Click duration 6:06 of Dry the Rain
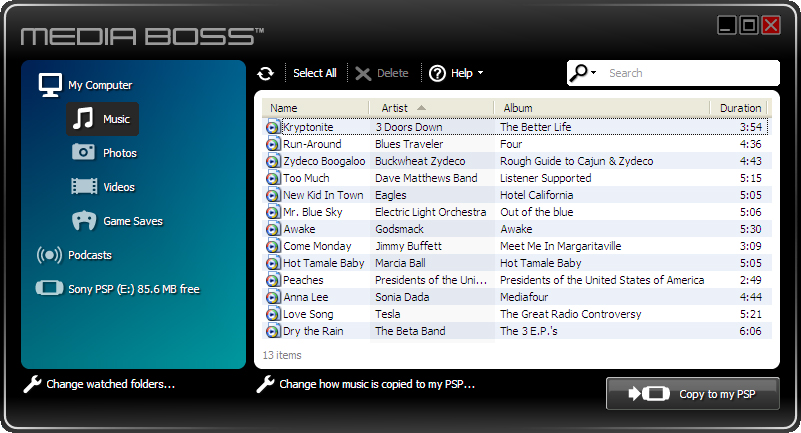 [x=750, y=331]
